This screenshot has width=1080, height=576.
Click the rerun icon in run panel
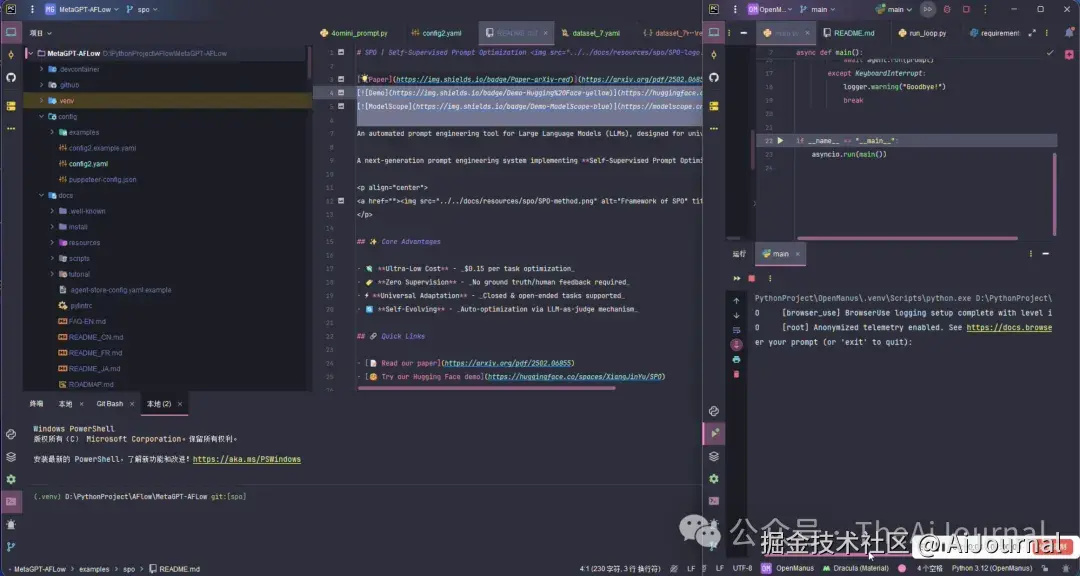[x=737, y=278]
